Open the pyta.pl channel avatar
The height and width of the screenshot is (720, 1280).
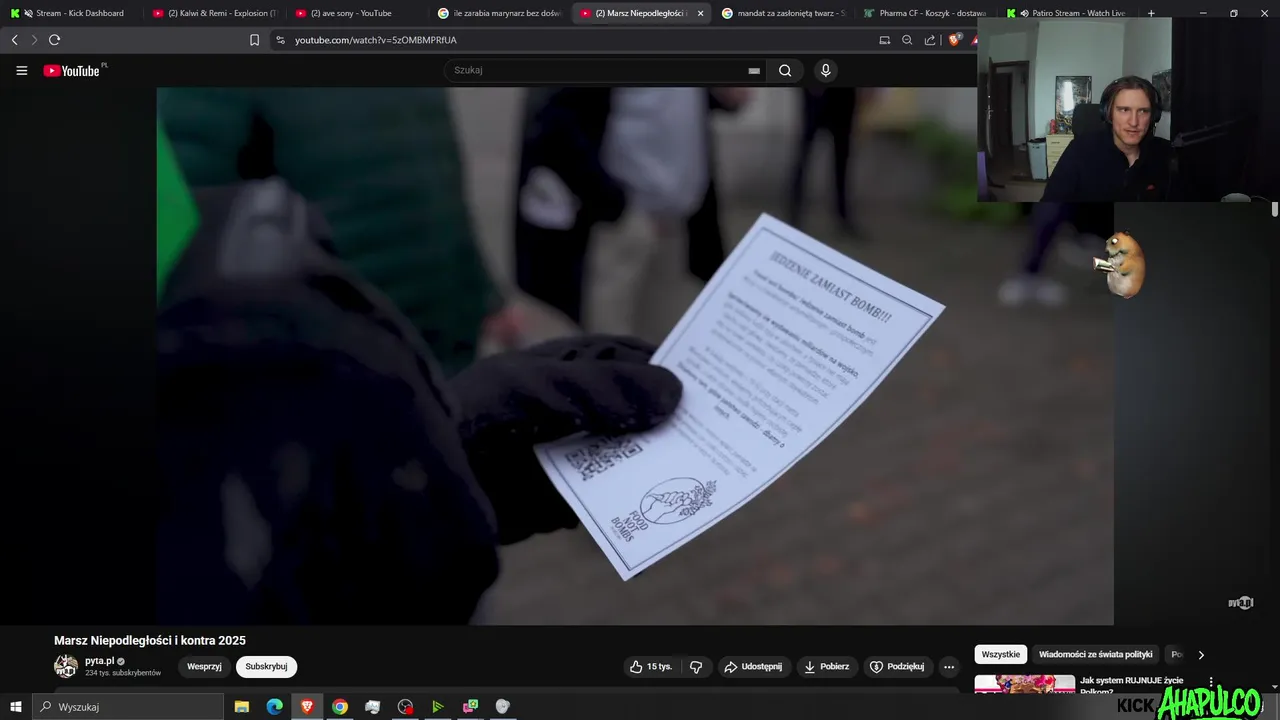(66, 666)
